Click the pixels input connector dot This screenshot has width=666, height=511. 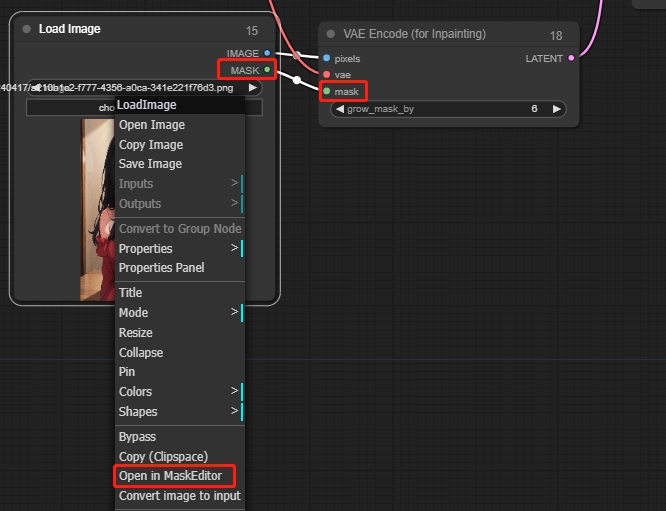(x=327, y=59)
